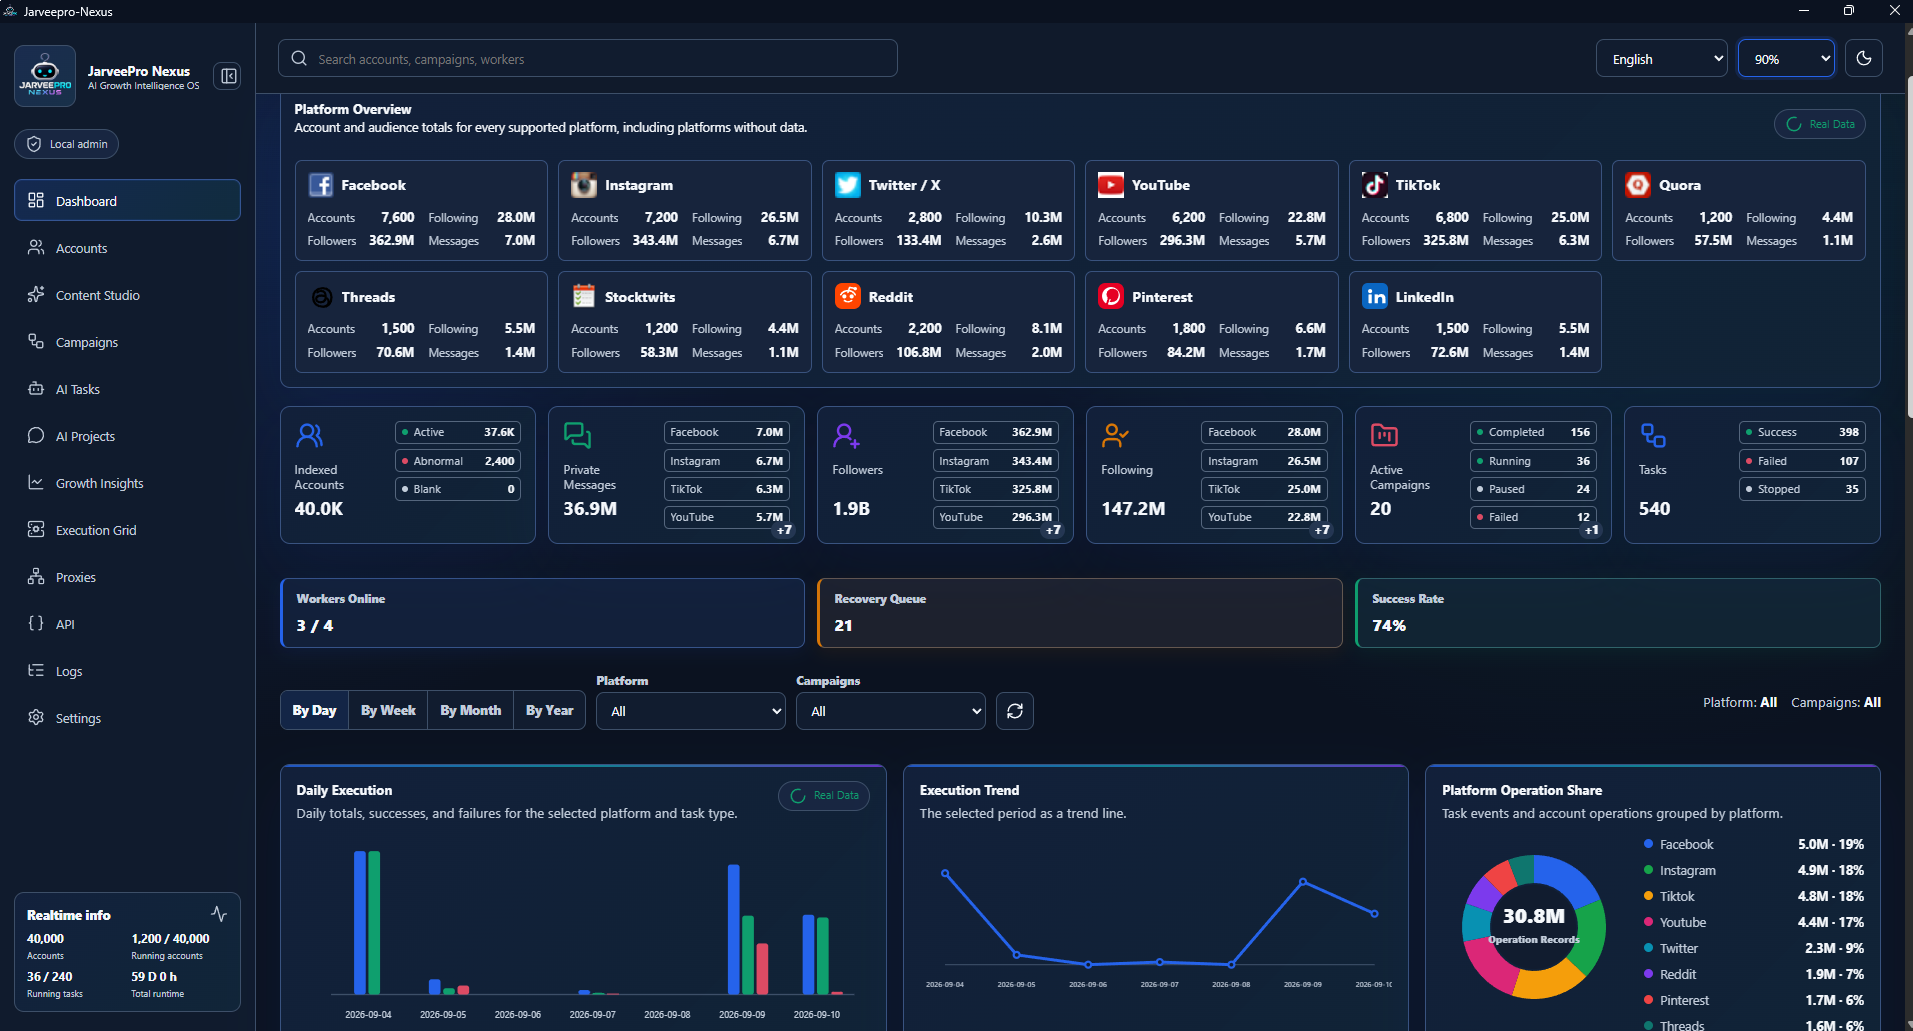The width and height of the screenshot is (1913, 1031).
Task: Click the refresh icon beside Campaigns dropdown
Action: pos(1015,711)
